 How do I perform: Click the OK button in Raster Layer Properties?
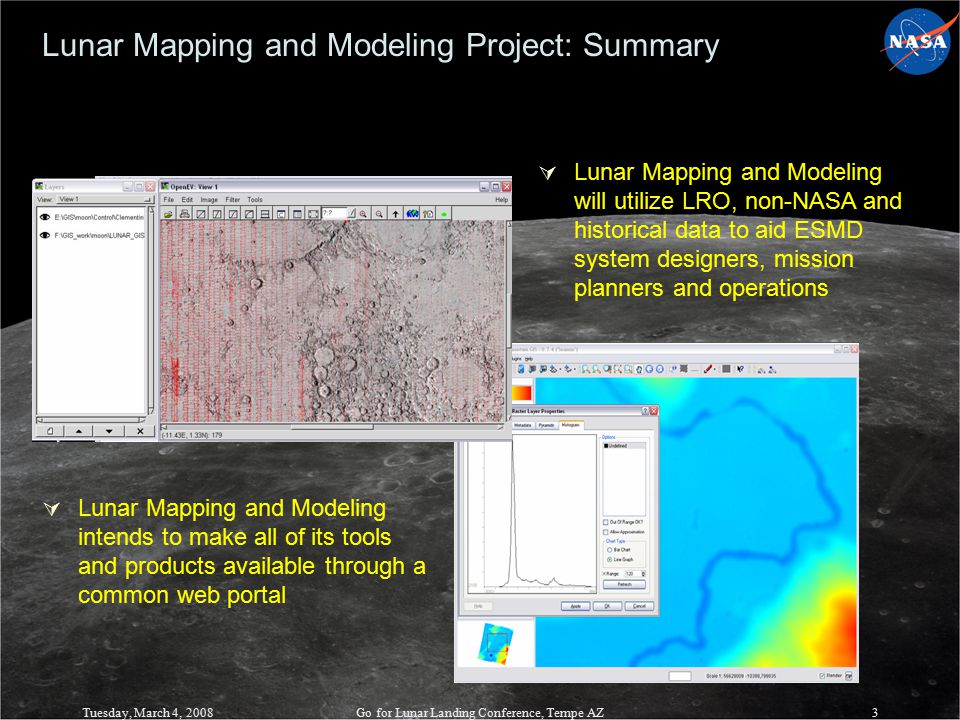pyautogui.click(x=607, y=606)
